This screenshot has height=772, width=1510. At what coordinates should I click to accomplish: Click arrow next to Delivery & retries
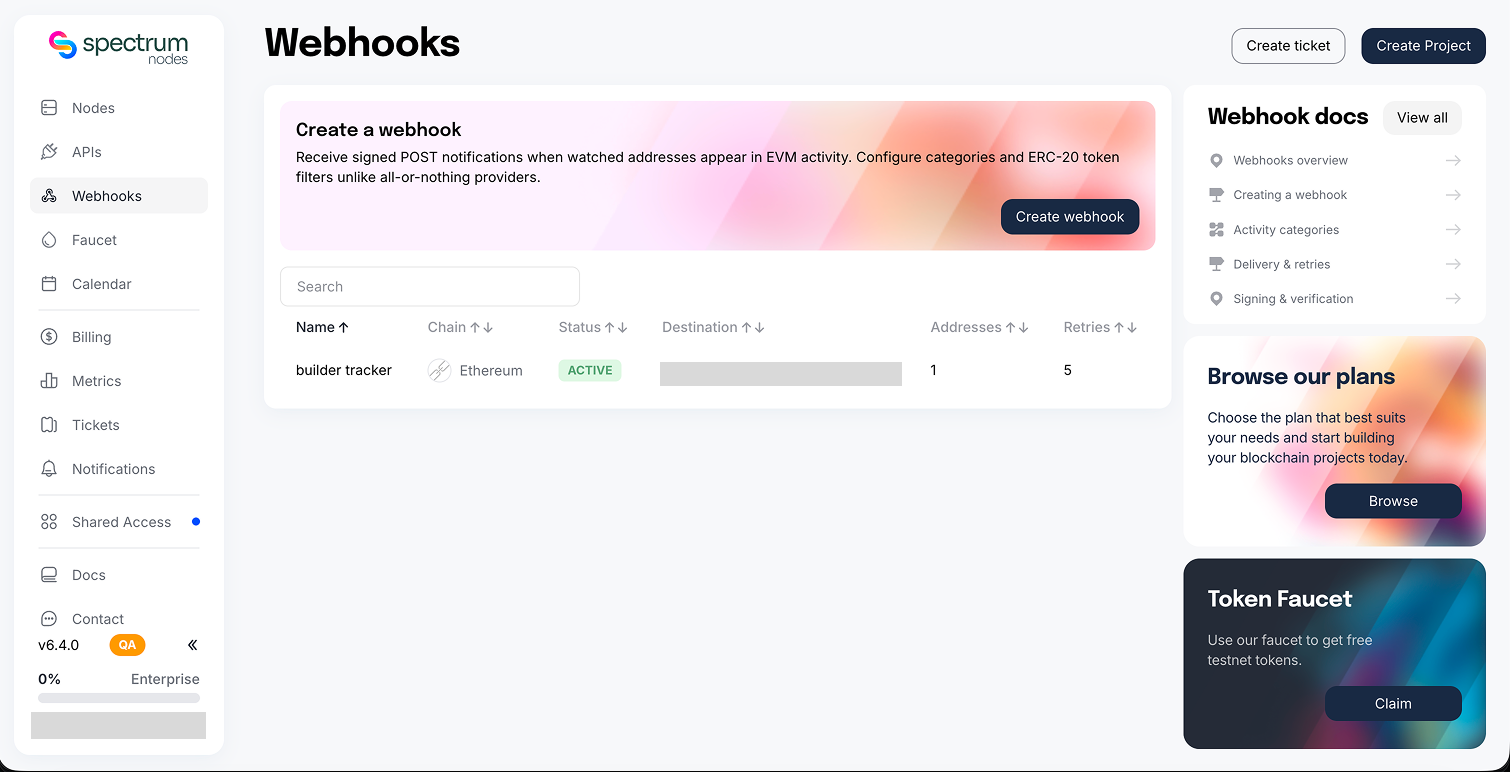[1453, 264]
